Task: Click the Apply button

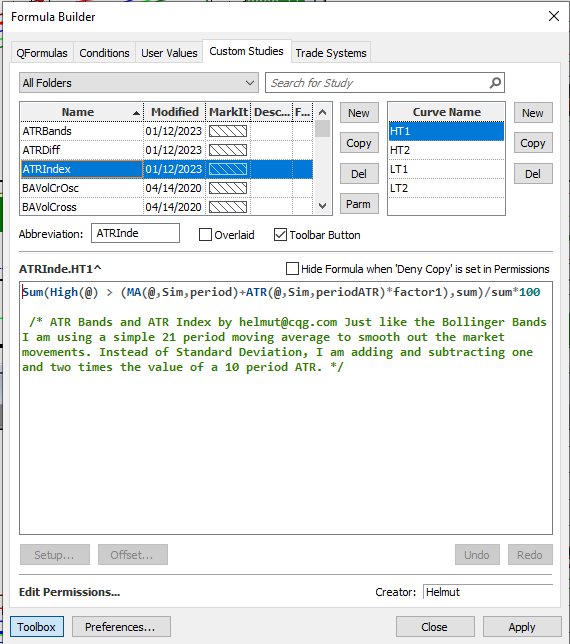Action: (x=522, y=627)
